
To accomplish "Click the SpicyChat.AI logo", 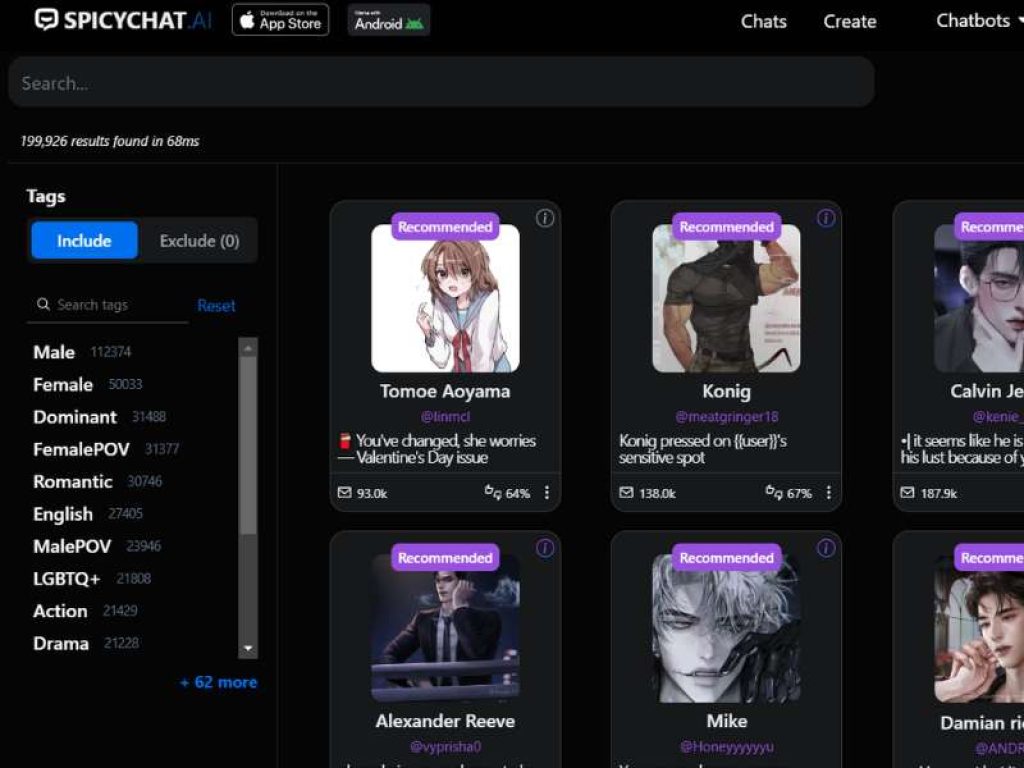I will click(x=123, y=20).
